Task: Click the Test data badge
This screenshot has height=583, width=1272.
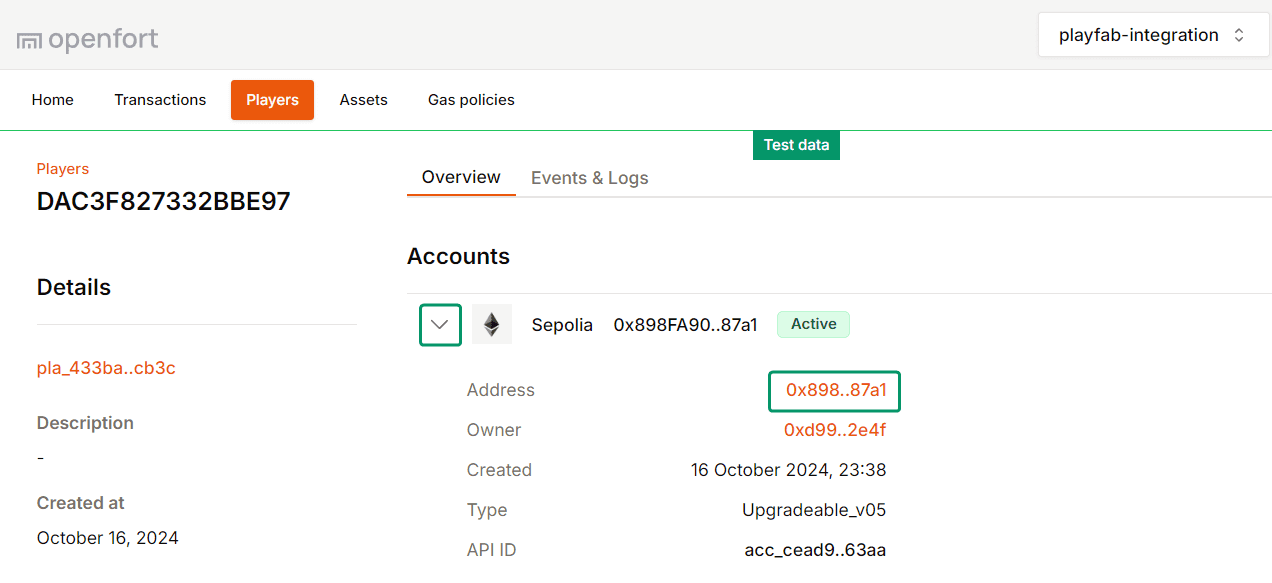Action: pos(796,145)
